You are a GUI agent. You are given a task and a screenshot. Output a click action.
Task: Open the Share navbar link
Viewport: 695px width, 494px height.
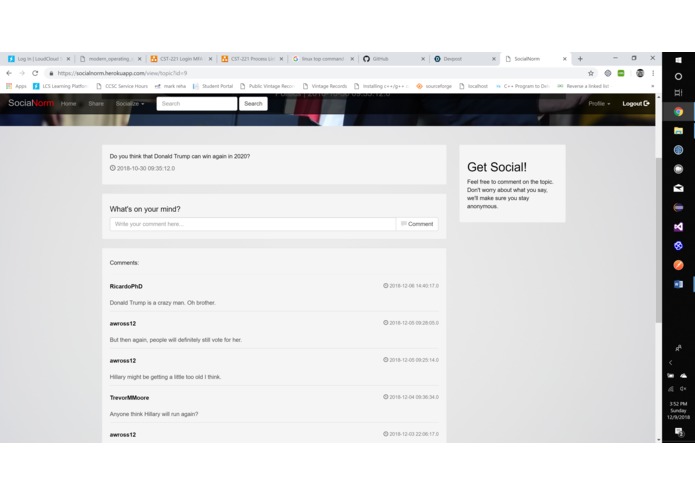point(96,104)
